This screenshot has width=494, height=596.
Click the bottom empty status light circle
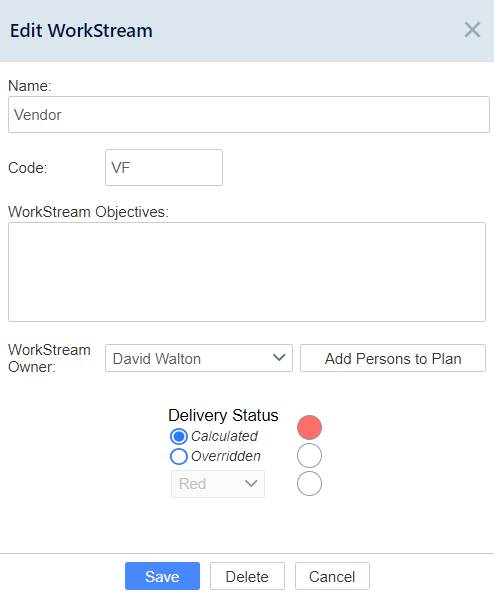coord(309,483)
